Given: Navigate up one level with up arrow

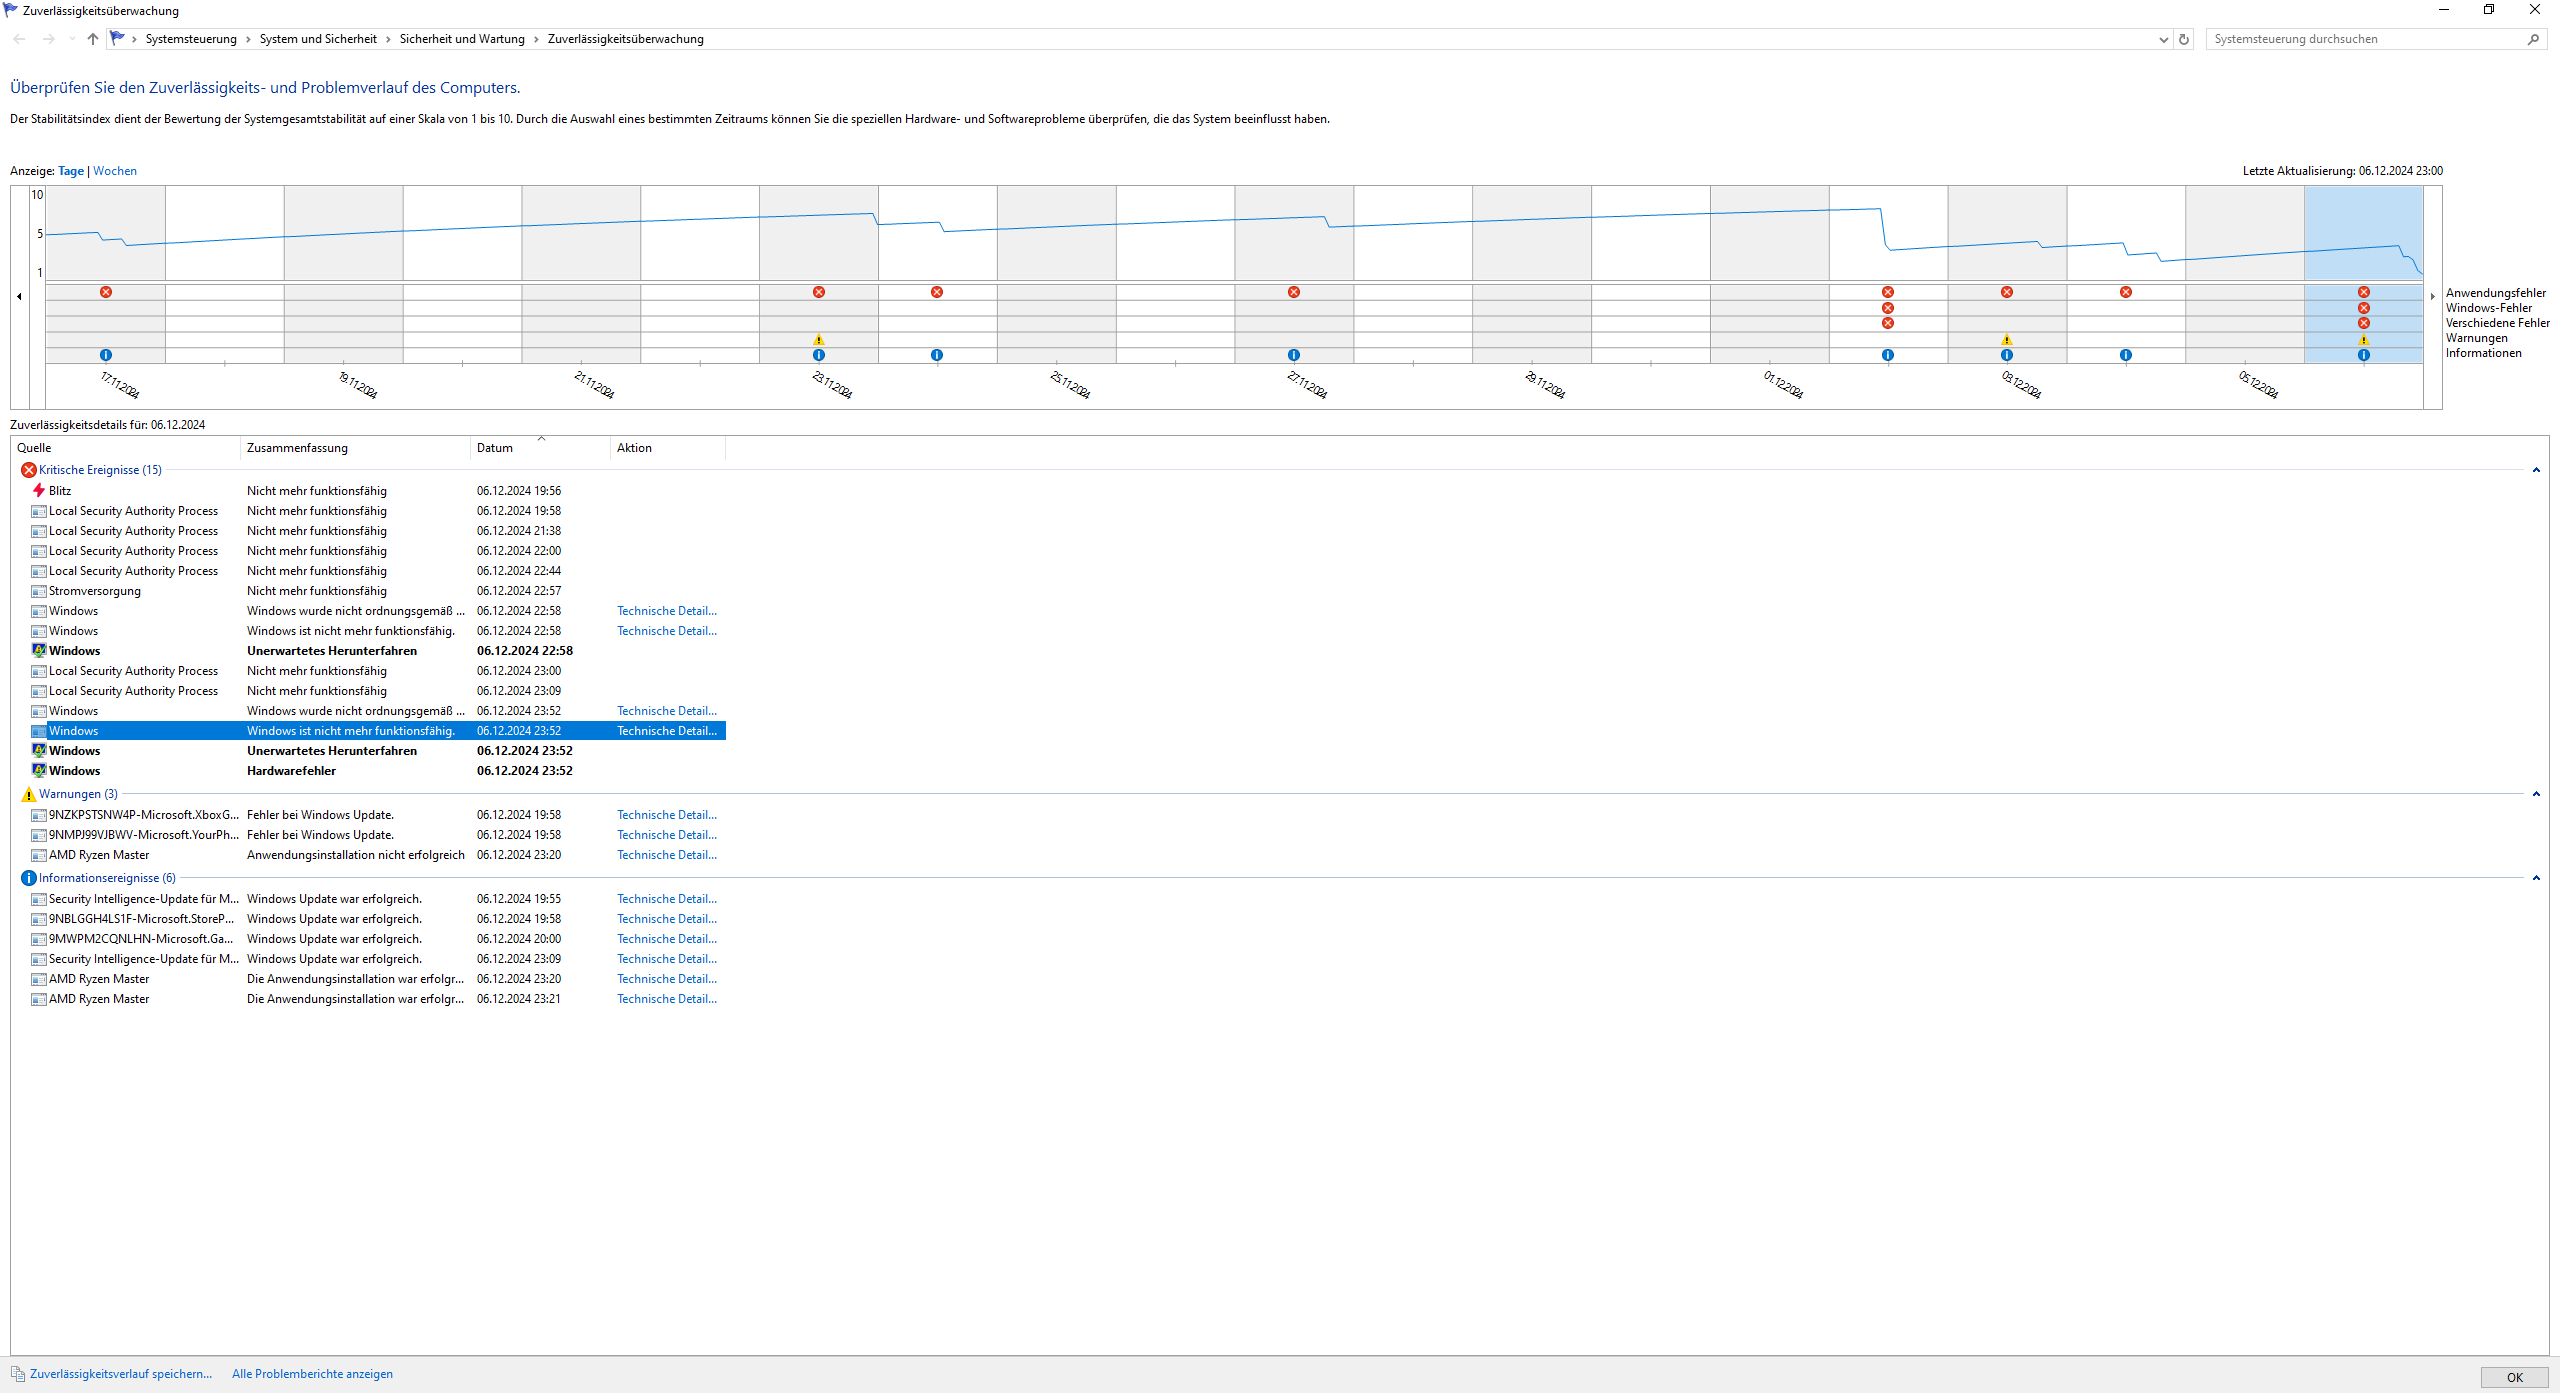Looking at the screenshot, I should click(93, 39).
